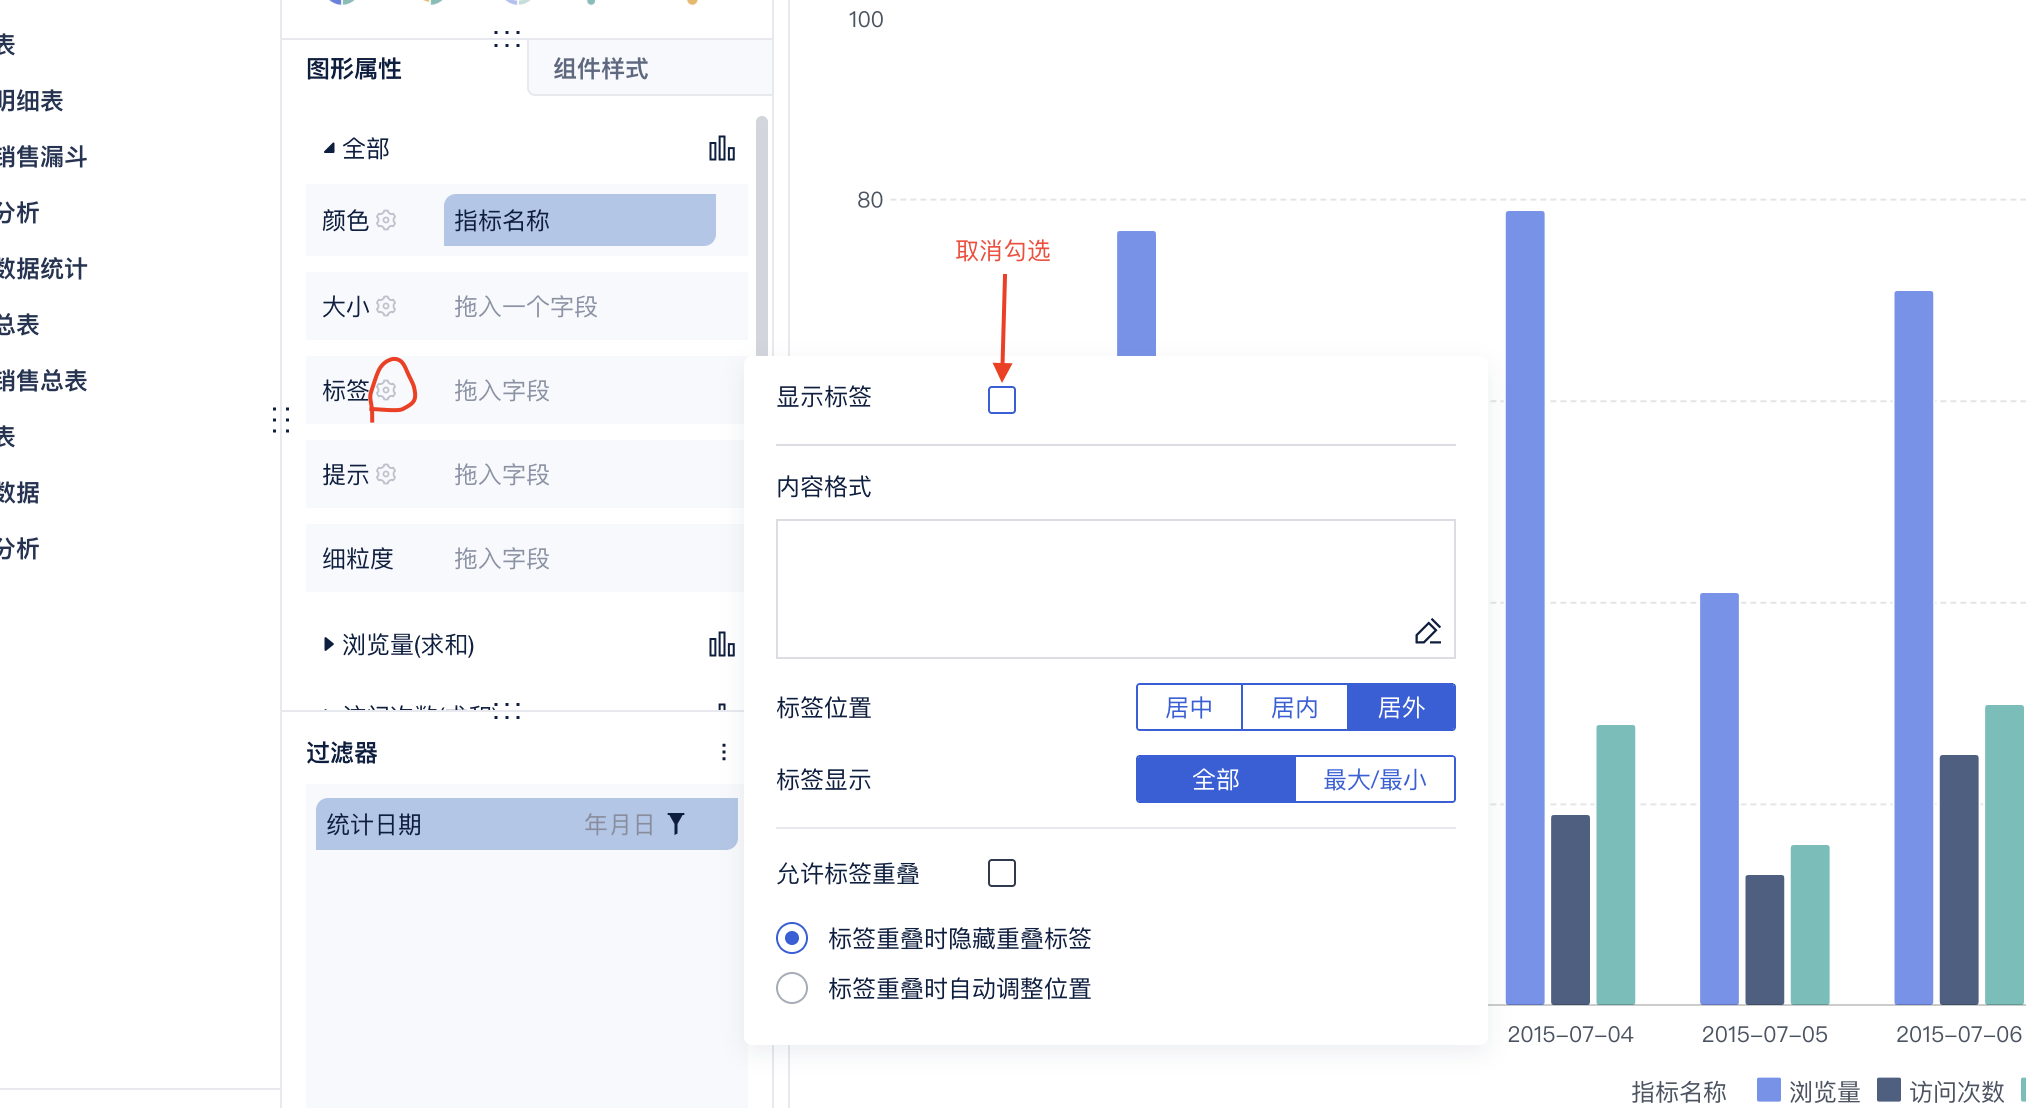Open the 颜色 settings gear icon
Image resolution: width=2026 pixels, height=1108 pixels.
pyautogui.click(x=387, y=220)
